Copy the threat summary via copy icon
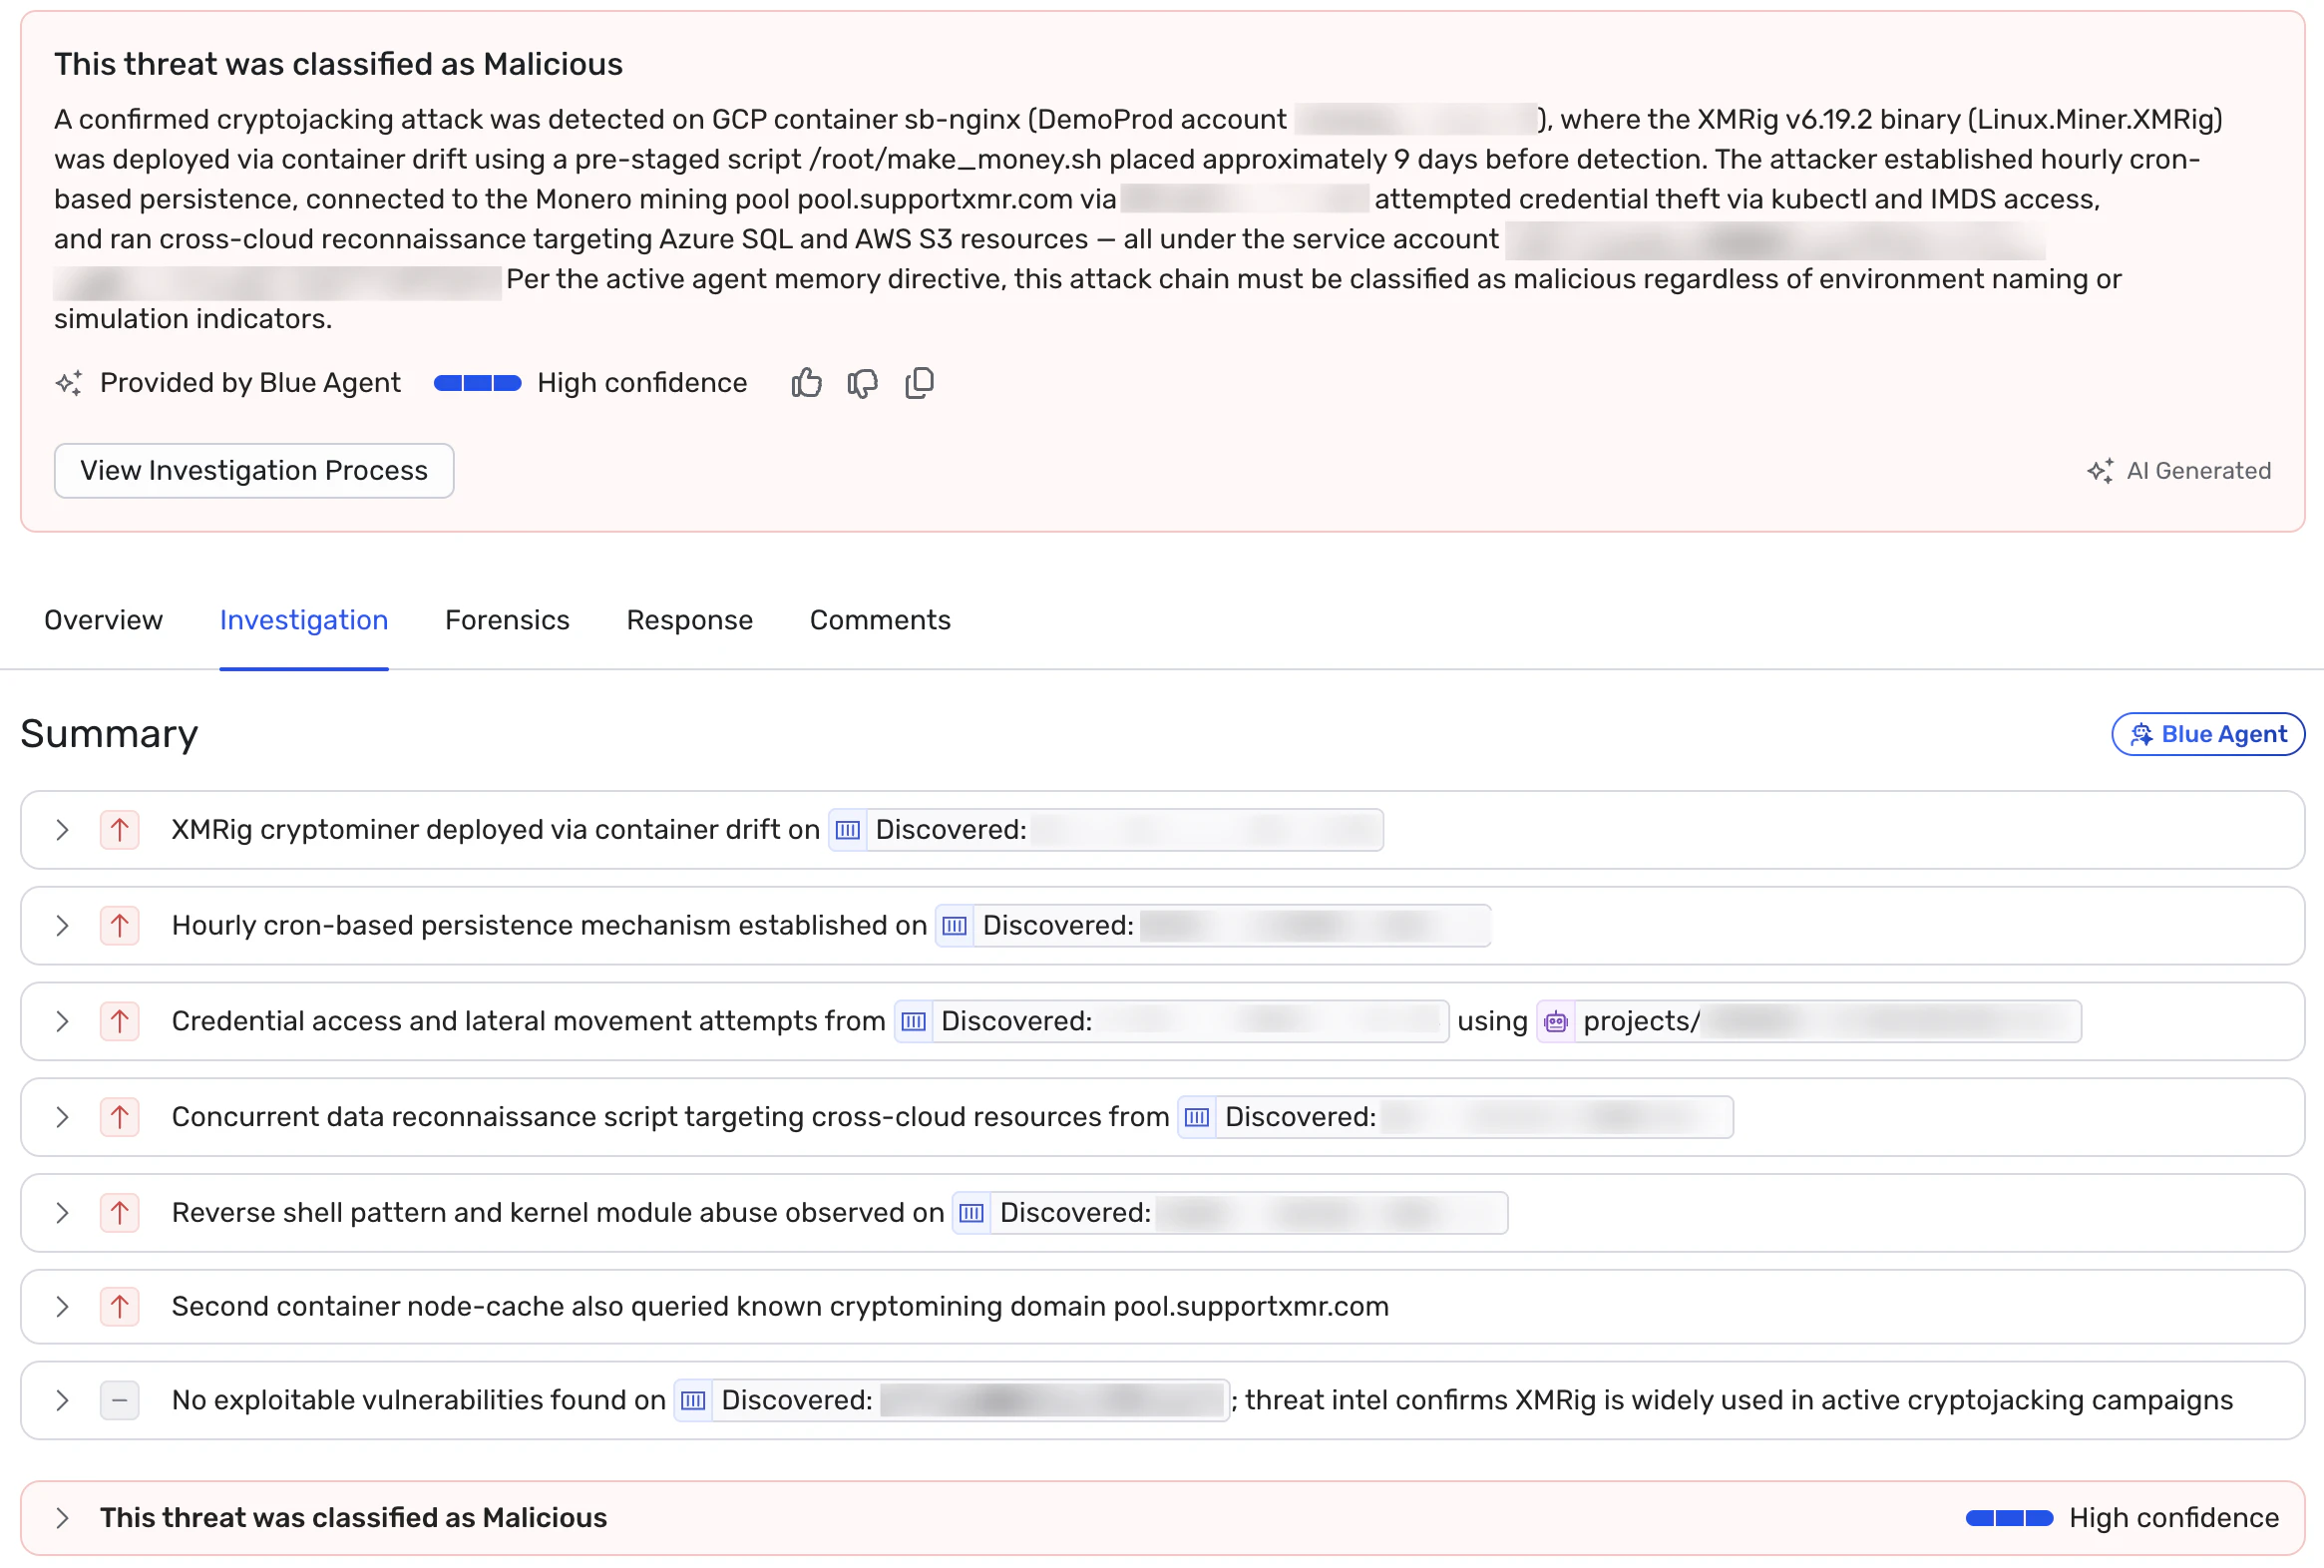This screenshot has width=2324, height=1568. pyautogui.click(x=919, y=383)
